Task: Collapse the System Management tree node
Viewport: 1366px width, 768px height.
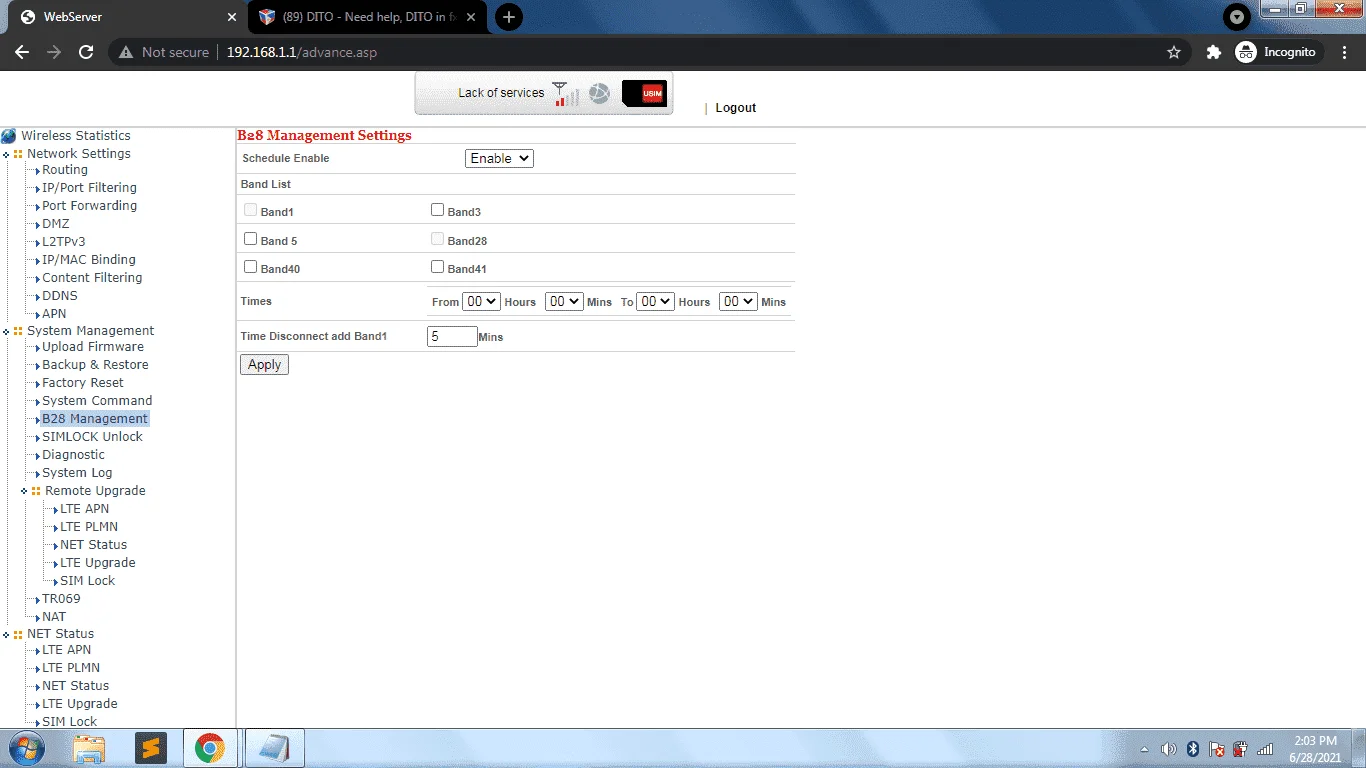Action: tap(7, 331)
